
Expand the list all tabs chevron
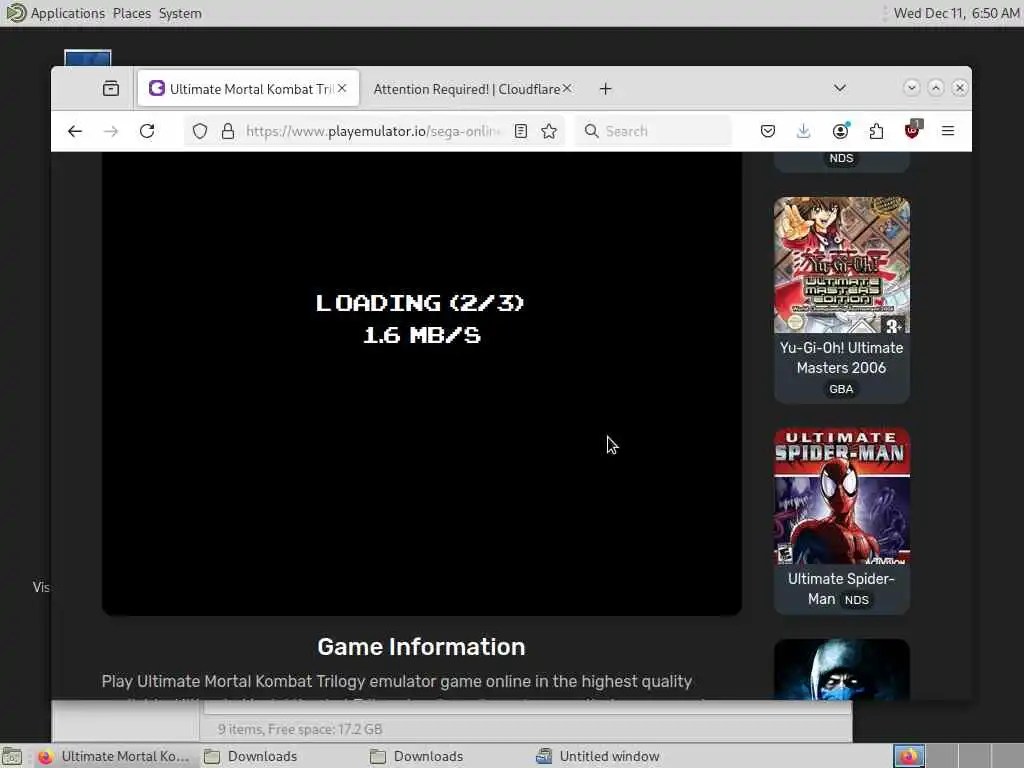[840, 88]
